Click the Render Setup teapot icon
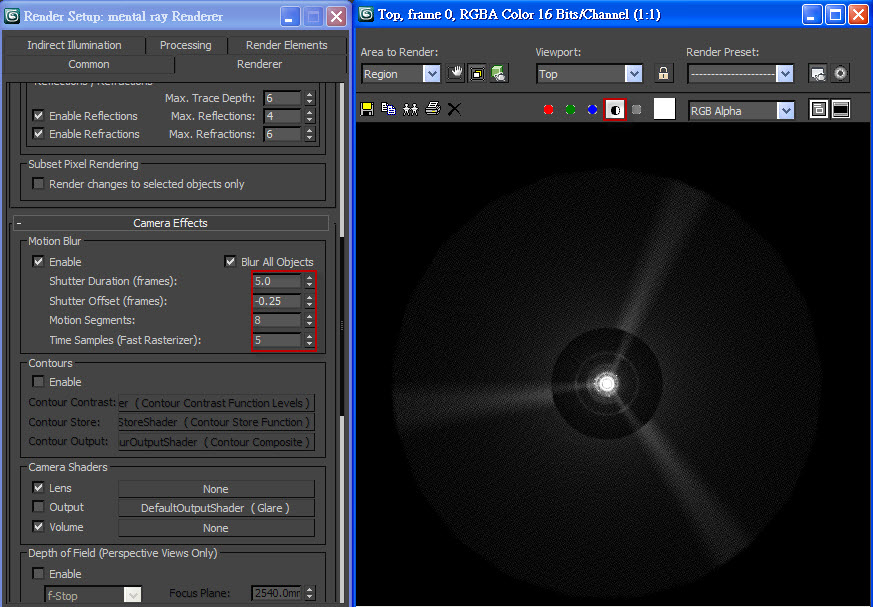This screenshot has height=607, width=873. coord(499,73)
